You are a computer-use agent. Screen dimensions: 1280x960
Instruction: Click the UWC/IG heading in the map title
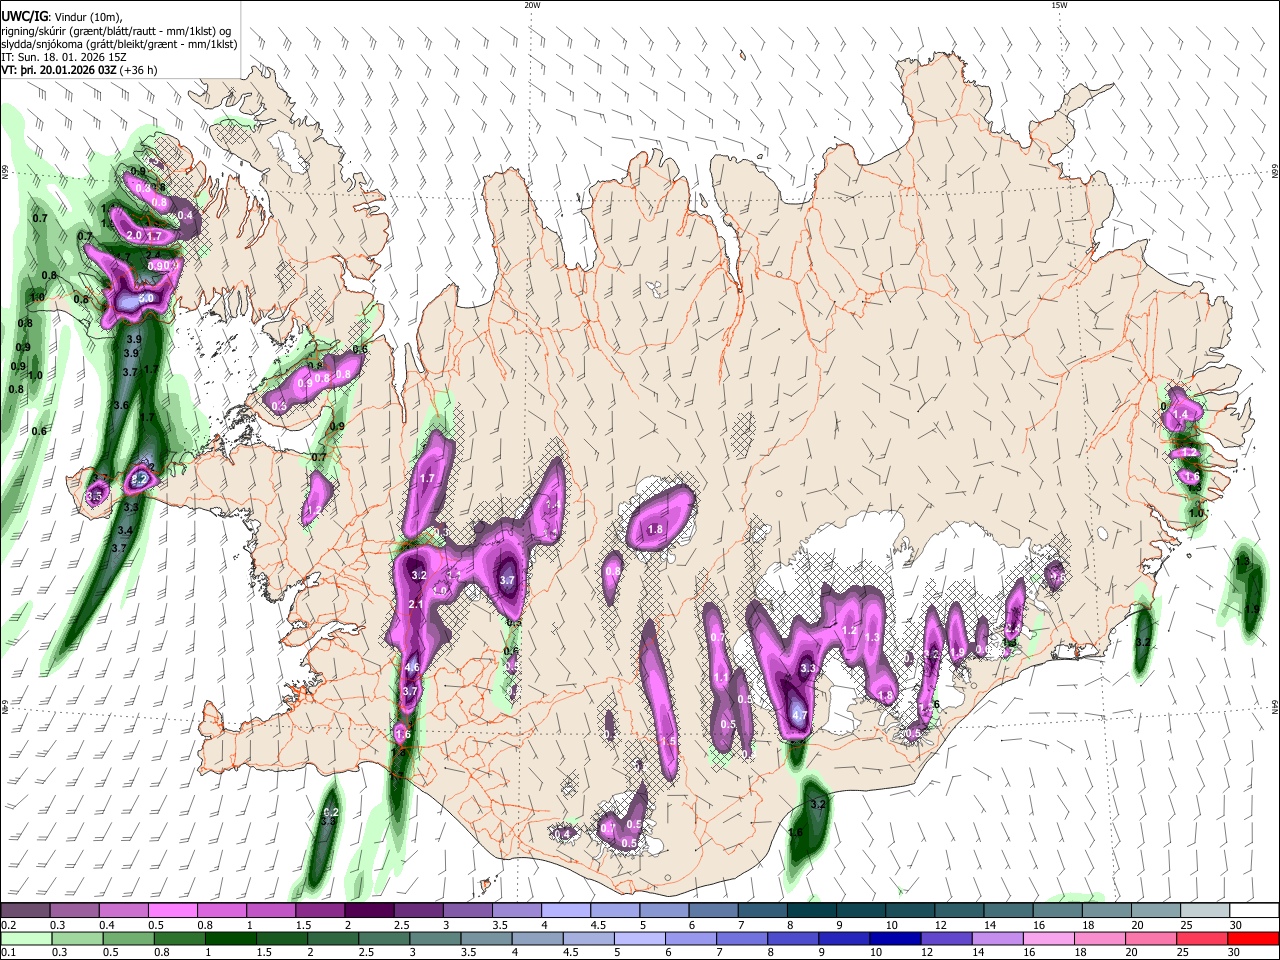coord(24,15)
